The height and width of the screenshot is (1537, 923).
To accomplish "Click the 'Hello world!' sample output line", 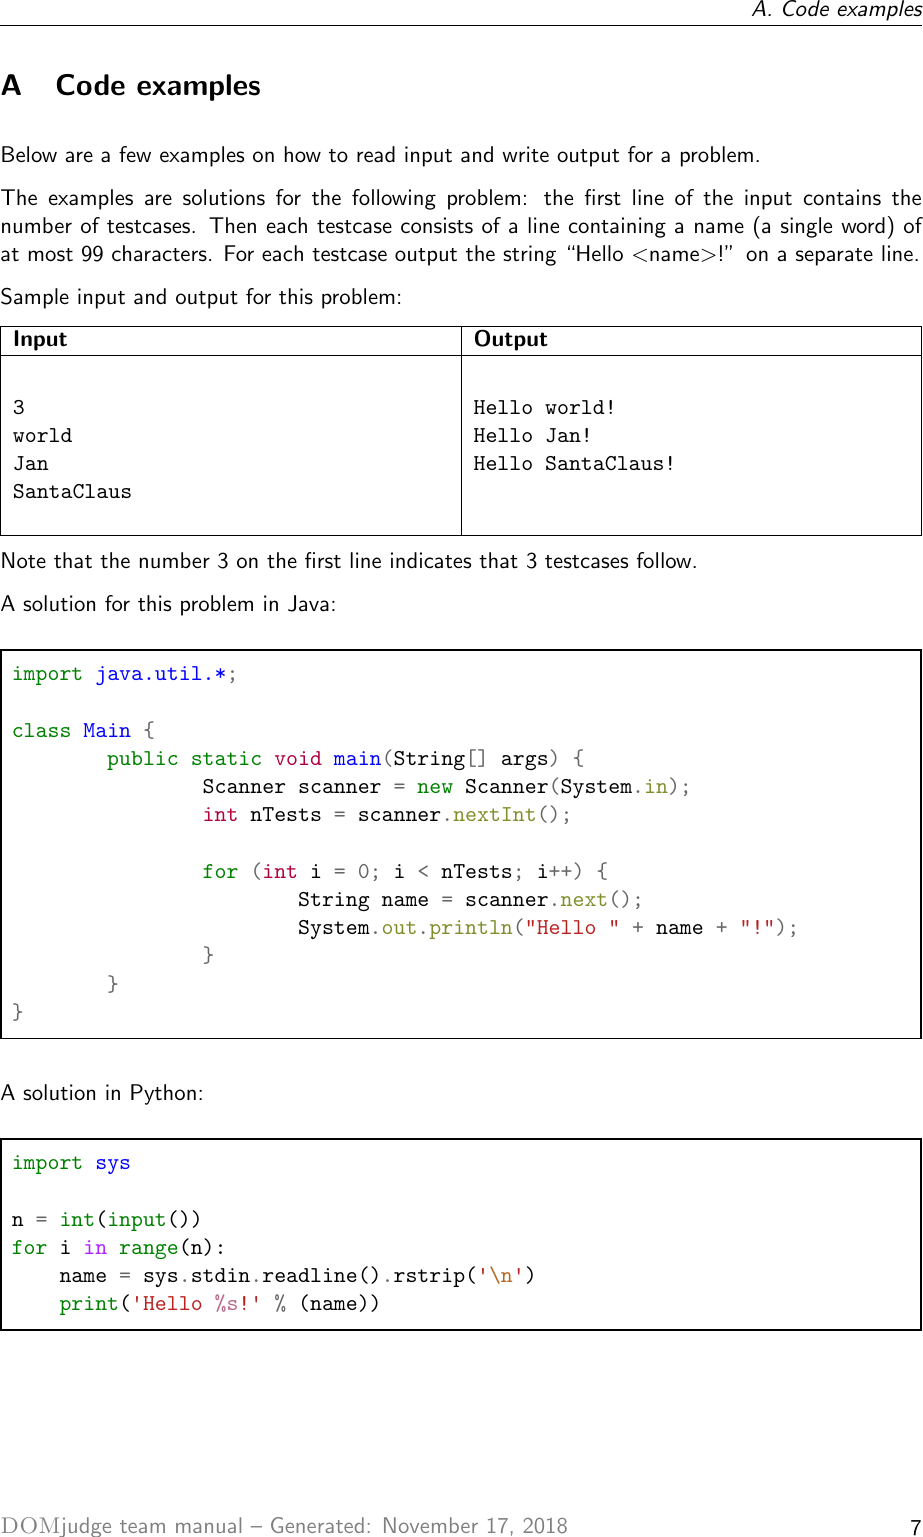I will (x=544, y=408).
